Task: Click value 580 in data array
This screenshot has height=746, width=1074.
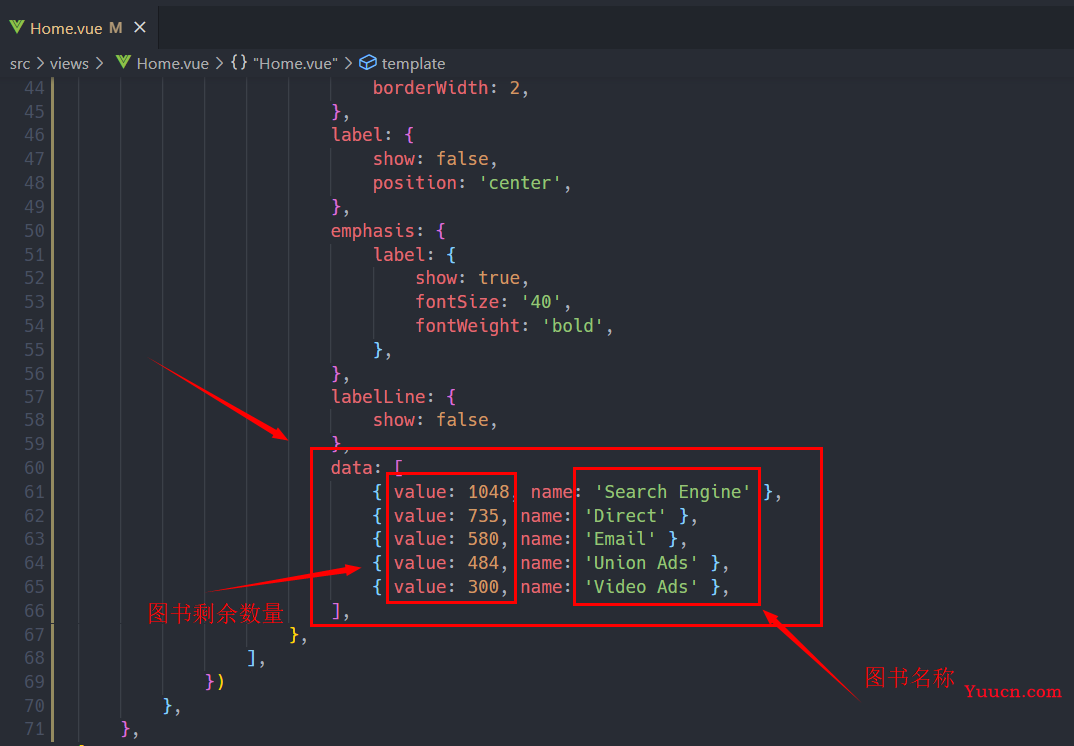Action: [x=483, y=540]
